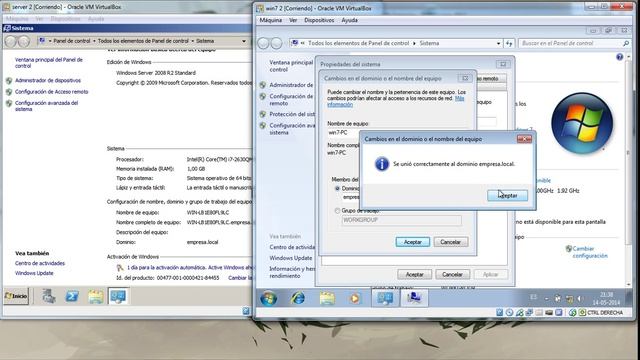Click the clock showing 14-05-2014 in win7 tray
Image resolution: width=640 pixels, height=360 pixels.
[607, 299]
